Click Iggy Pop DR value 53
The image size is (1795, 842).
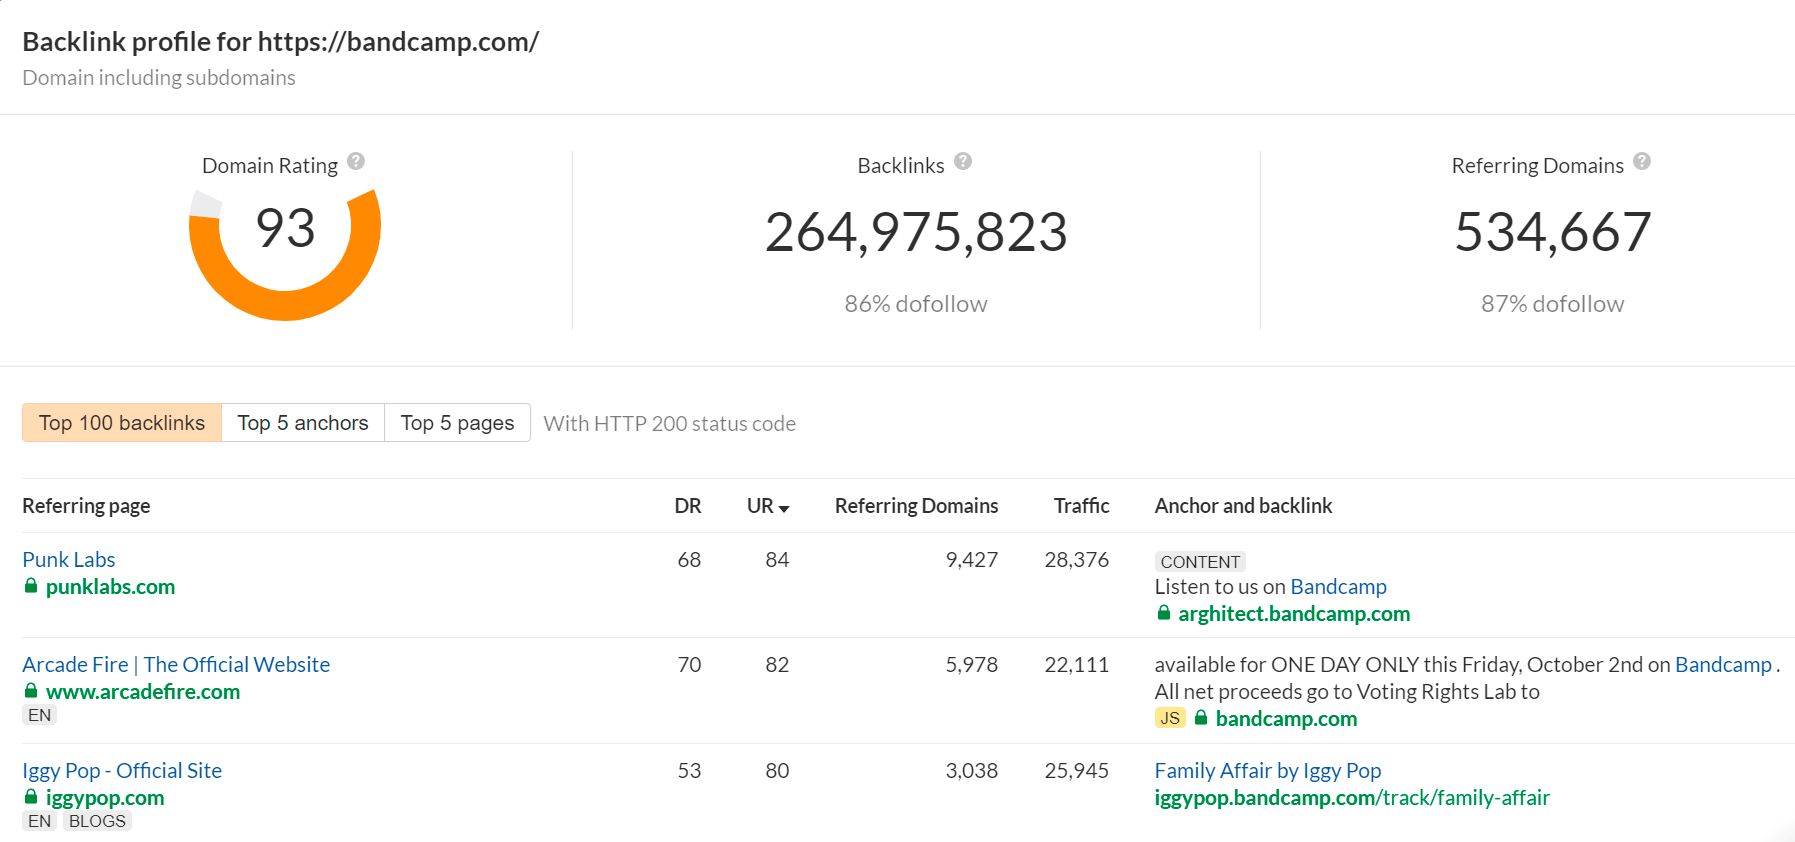(689, 771)
